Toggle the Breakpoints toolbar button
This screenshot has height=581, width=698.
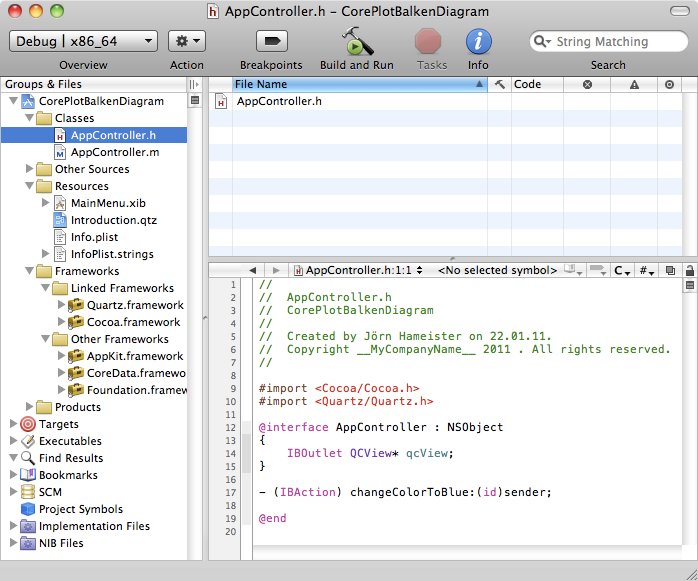pos(271,42)
